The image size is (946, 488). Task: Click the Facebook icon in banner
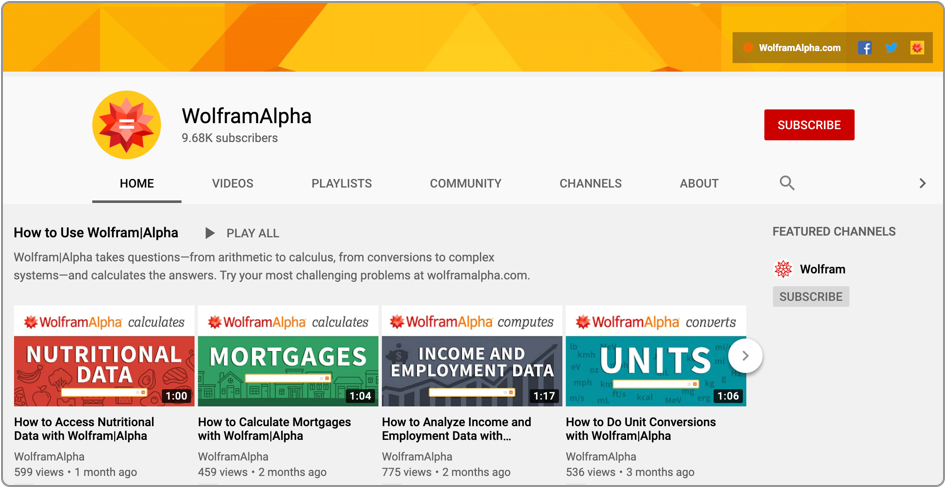point(864,48)
